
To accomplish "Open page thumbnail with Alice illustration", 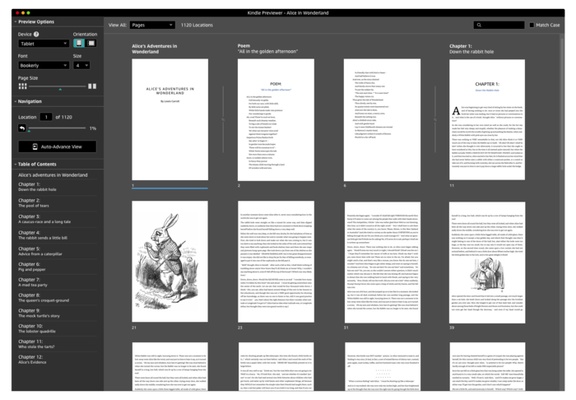I will (487, 262).
